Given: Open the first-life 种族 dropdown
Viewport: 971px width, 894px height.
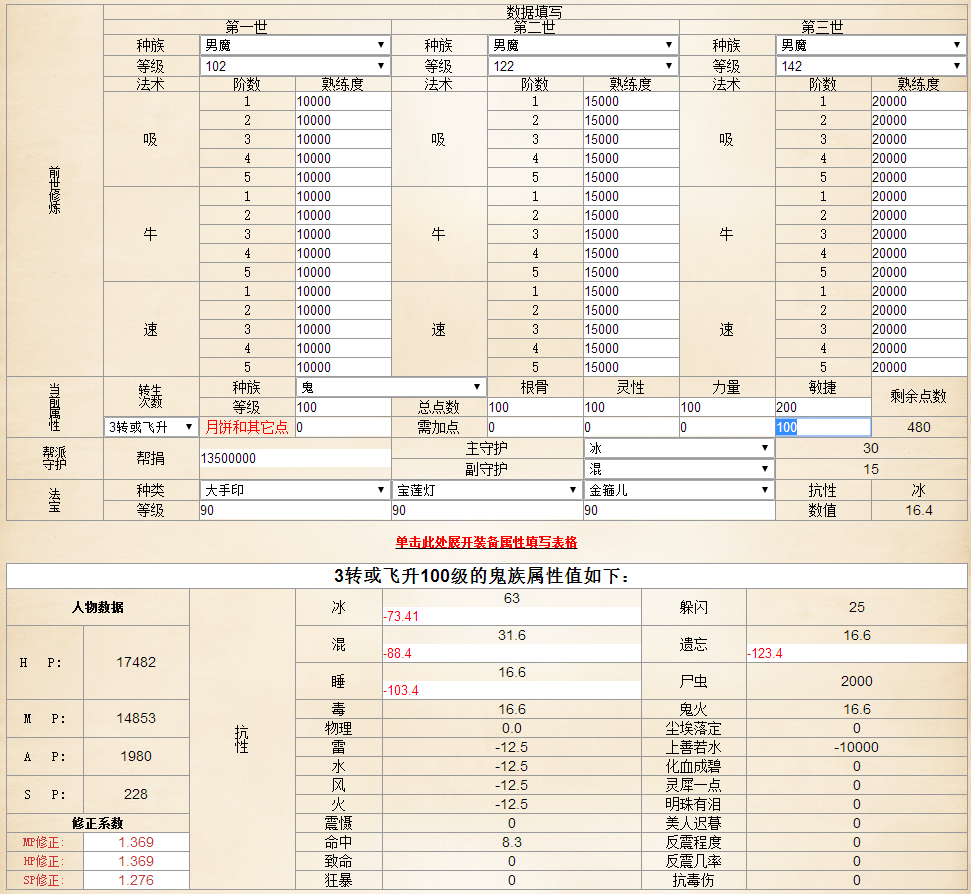Looking at the screenshot, I should tap(295, 45).
